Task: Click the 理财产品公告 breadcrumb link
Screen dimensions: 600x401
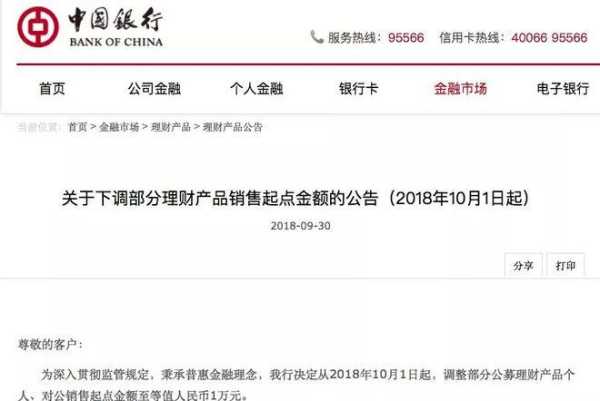Action: [x=232, y=127]
